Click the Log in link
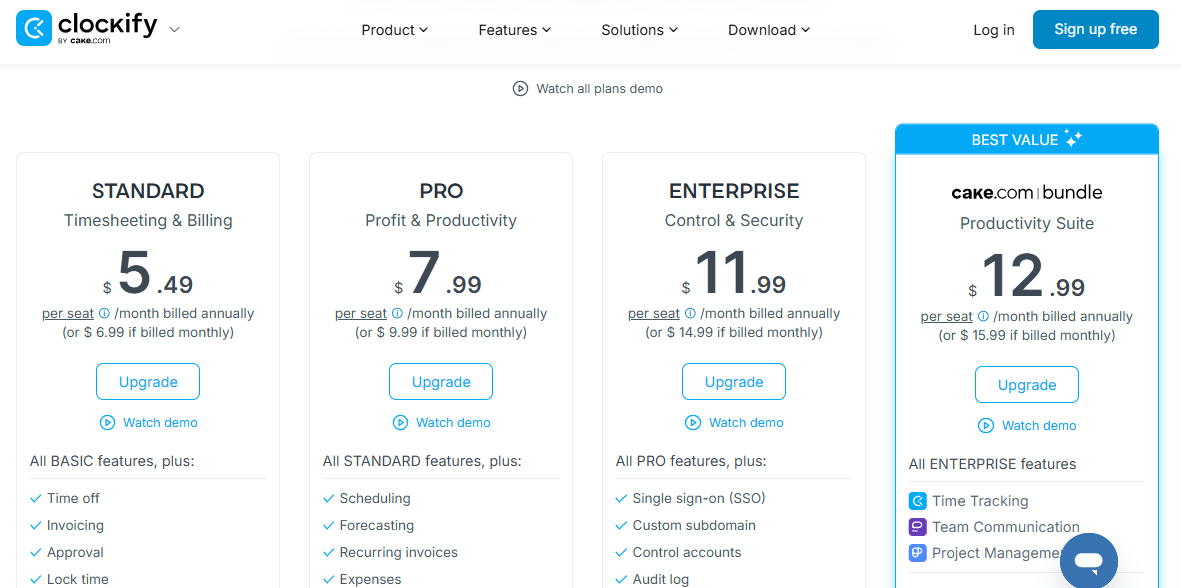 click(x=993, y=30)
